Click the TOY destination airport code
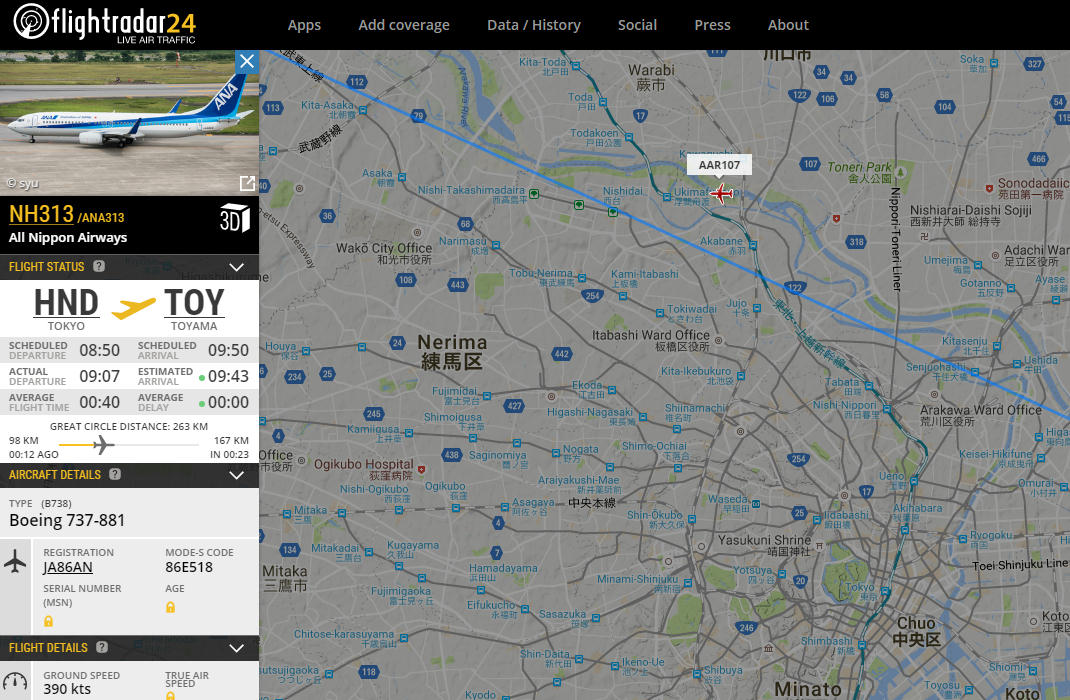The image size is (1070, 700). click(x=194, y=302)
